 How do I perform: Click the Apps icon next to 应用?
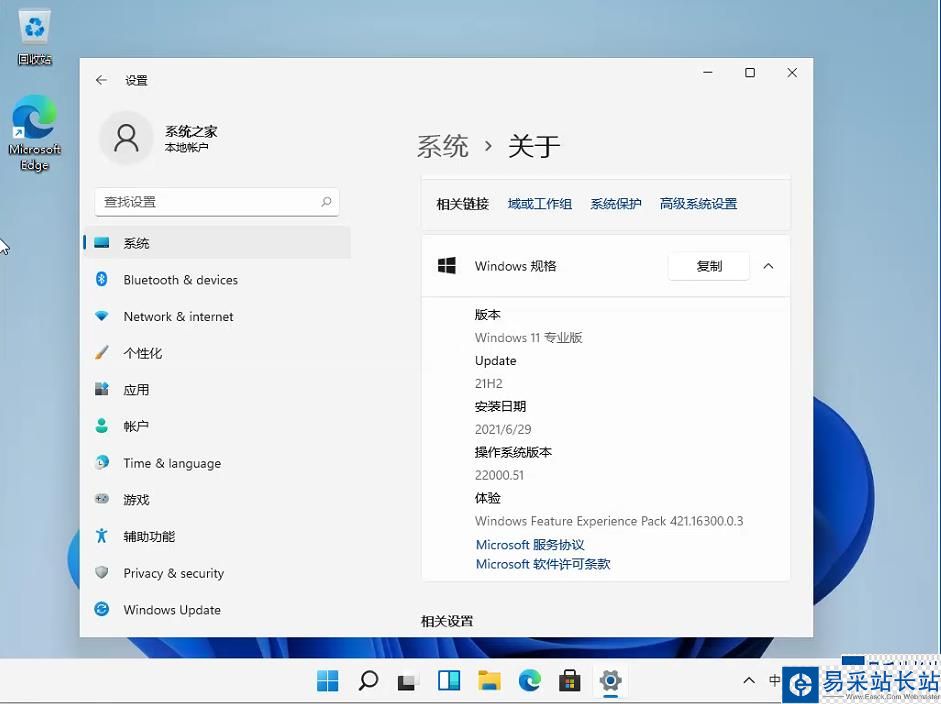point(101,389)
